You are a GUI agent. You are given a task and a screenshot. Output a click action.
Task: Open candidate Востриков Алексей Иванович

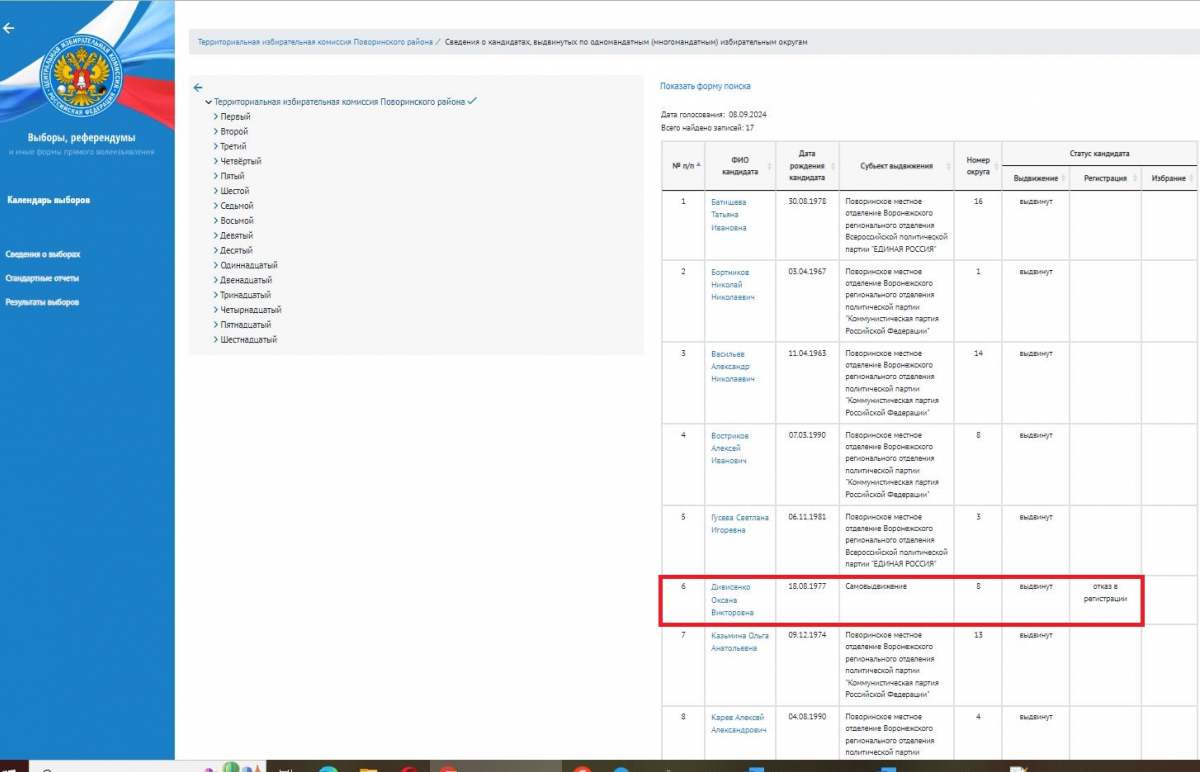pos(730,448)
